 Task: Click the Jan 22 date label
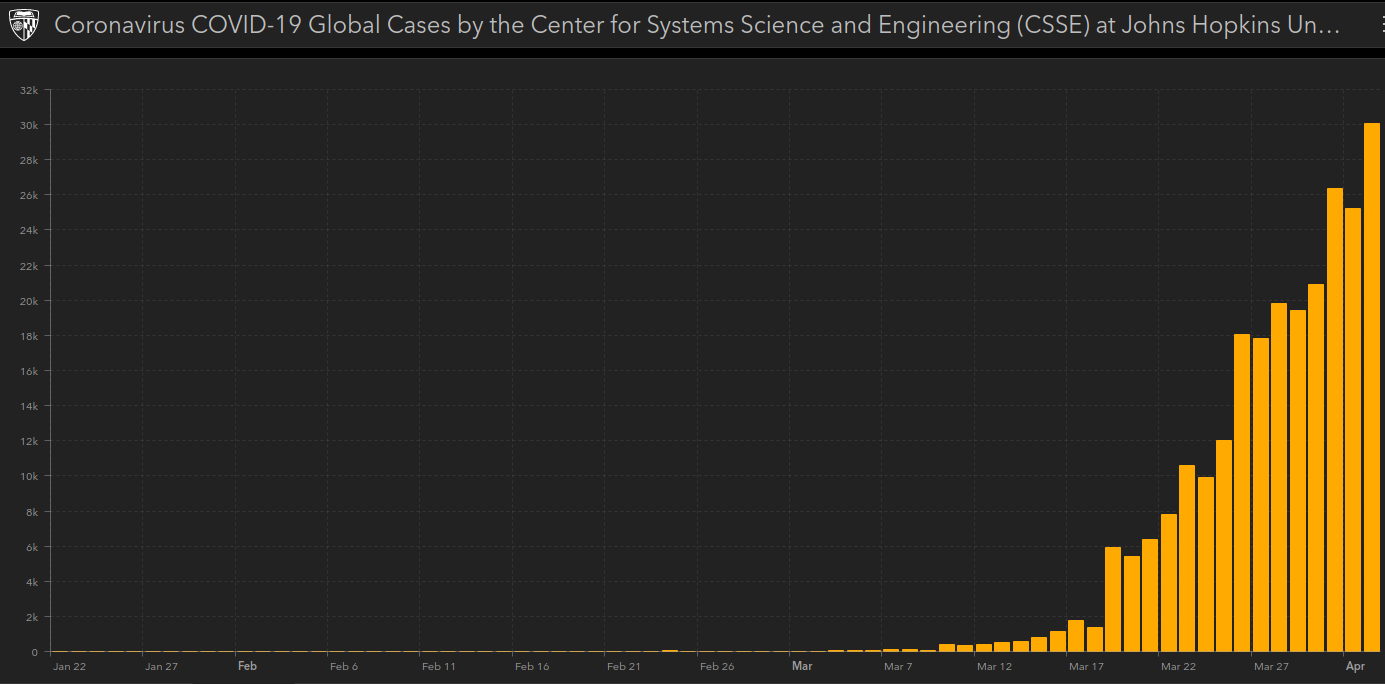point(69,666)
